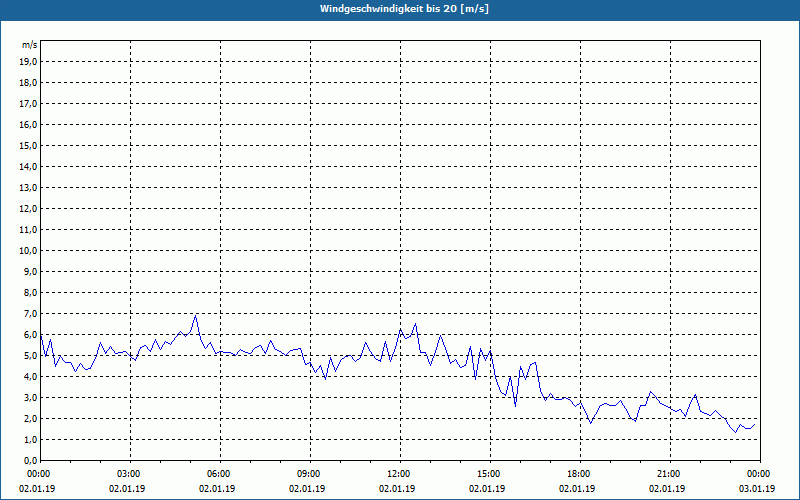Click the 03:00 time axis label
This screenshot has width=800, height=500.
click(131, 474)
